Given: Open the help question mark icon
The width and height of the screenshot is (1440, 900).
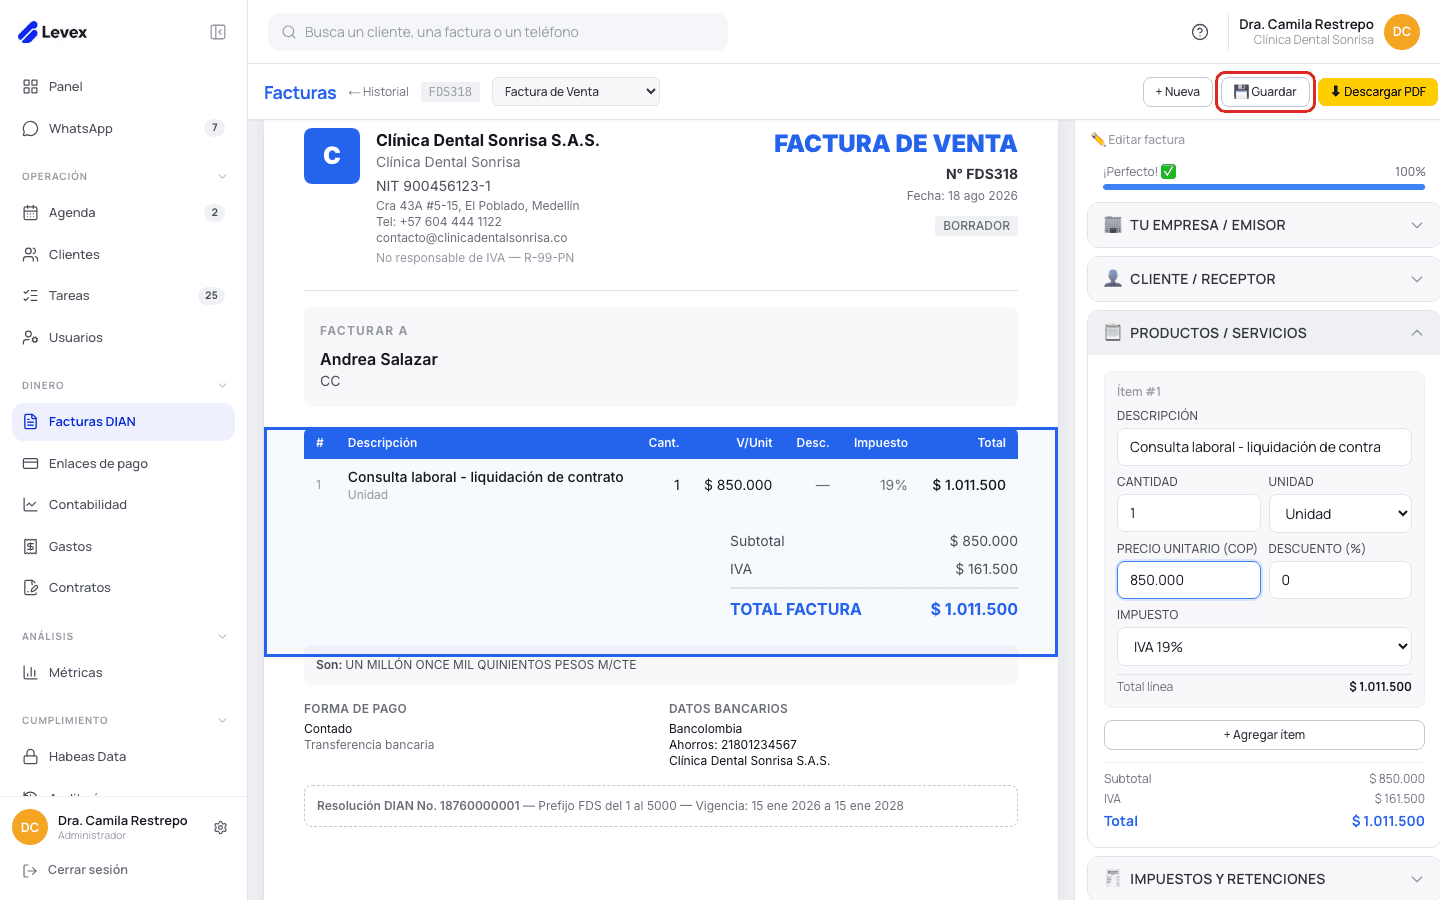Looking at the screenshot, I should (1200, 32).
